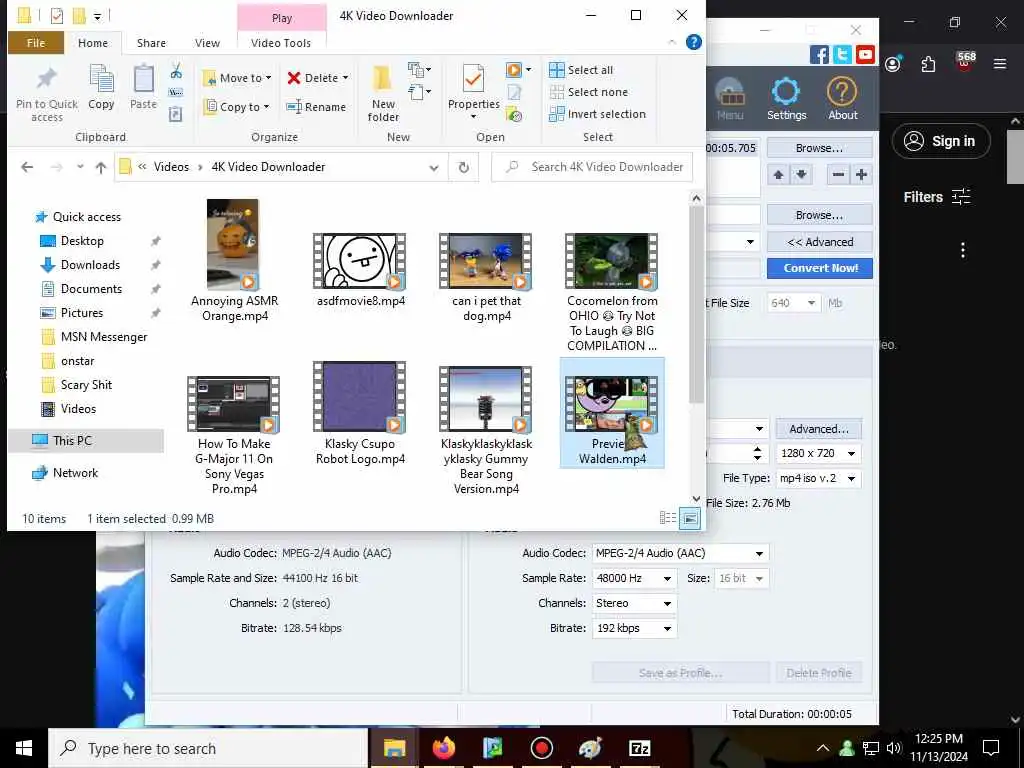Click the Play contextual tab

tap(281, 18)
